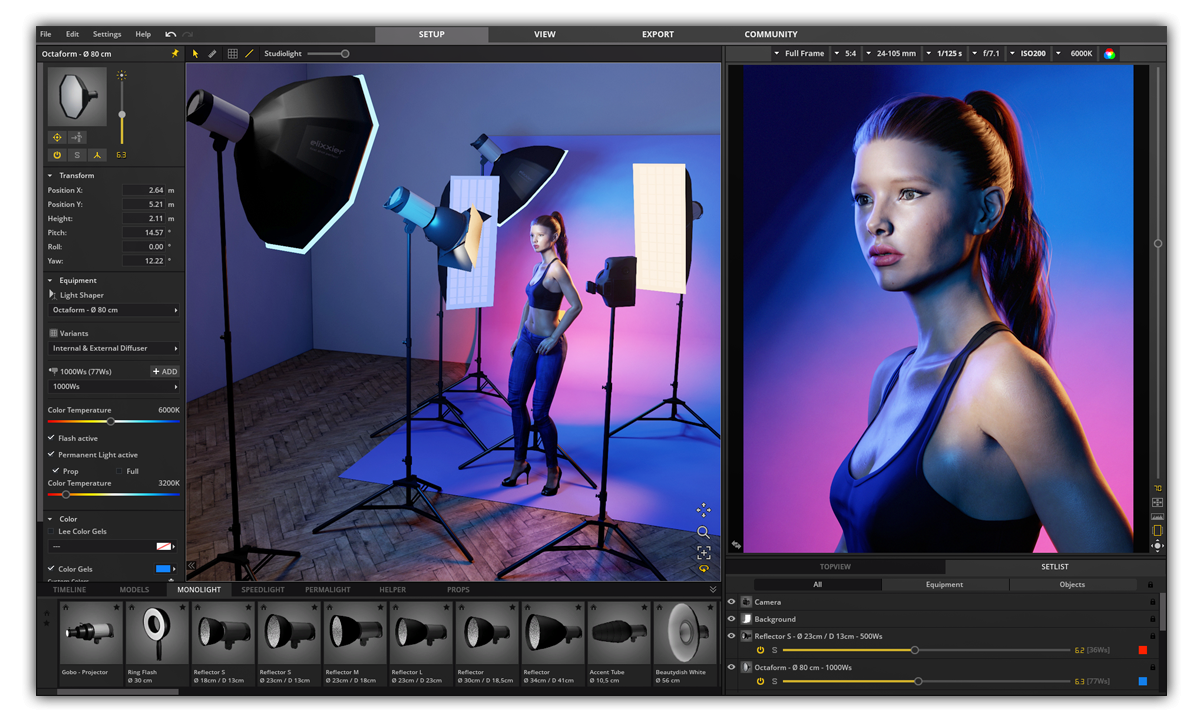Image resolution: width=1200 pixels, height=726 pixels.
Task: Enable the Lee Color Gels checkbox
Action: [52, 531]
